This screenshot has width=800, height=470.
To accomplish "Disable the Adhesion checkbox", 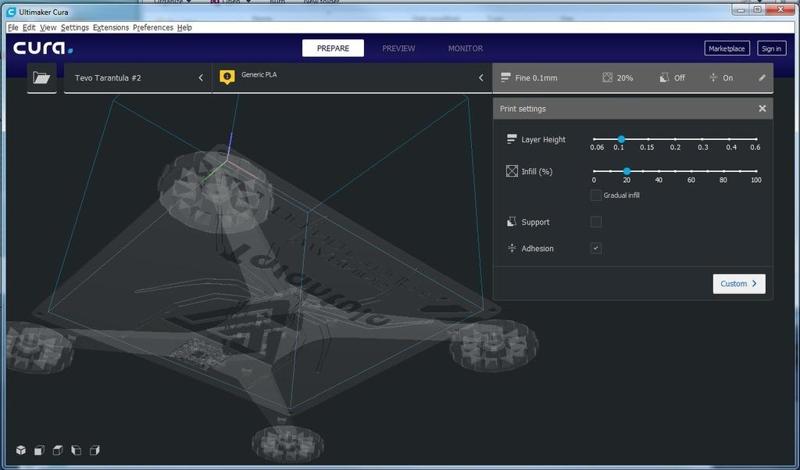I will 595,248.
